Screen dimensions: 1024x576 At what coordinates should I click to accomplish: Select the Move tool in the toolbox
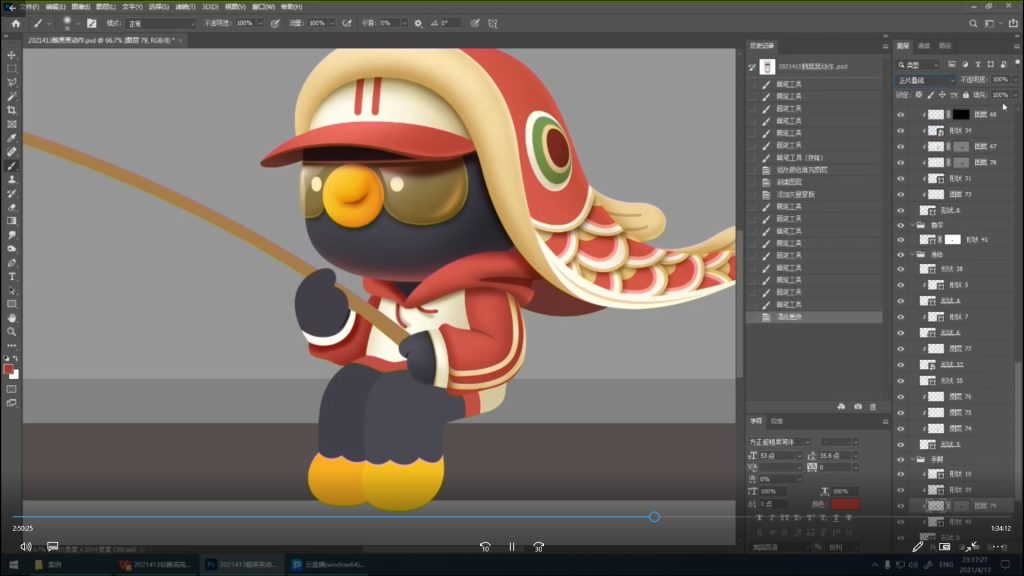pyautogui.click(x=12, y=55)
